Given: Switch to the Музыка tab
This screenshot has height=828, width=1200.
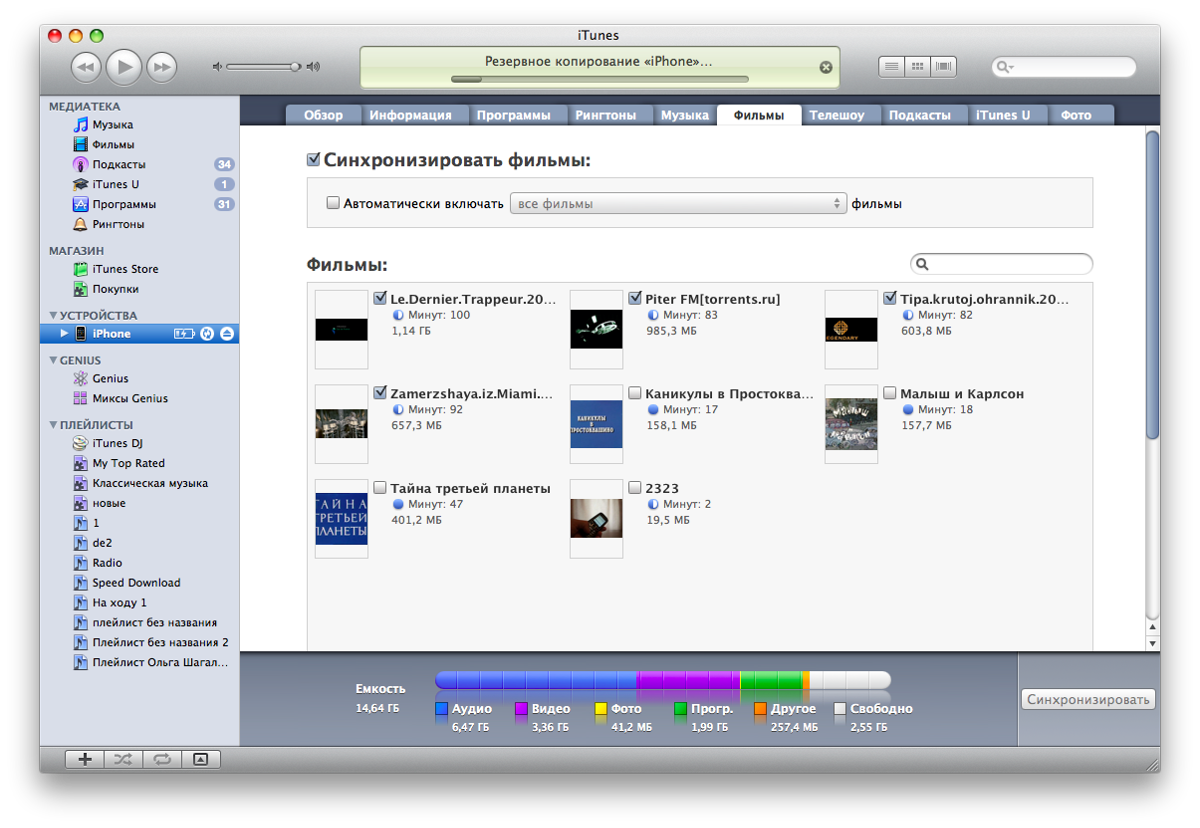Looking at the screenshot, I should click(x=684, y=115).
